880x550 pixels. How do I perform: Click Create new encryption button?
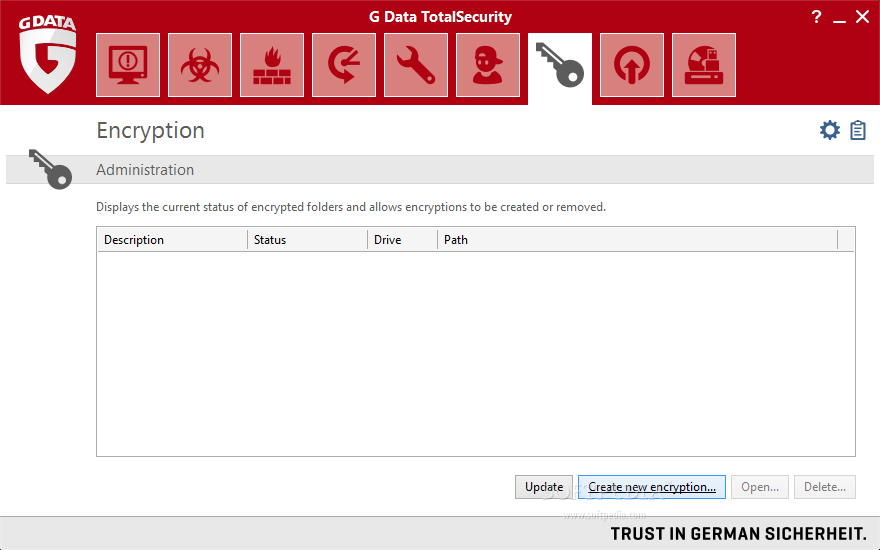(x=652, y=487)
